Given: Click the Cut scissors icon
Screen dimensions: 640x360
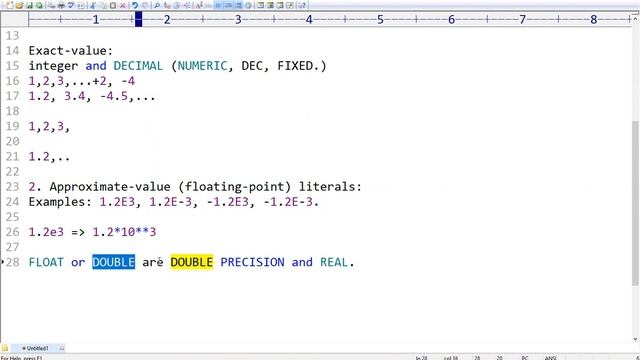Looking at the screenshot, I should click(93, 5).
